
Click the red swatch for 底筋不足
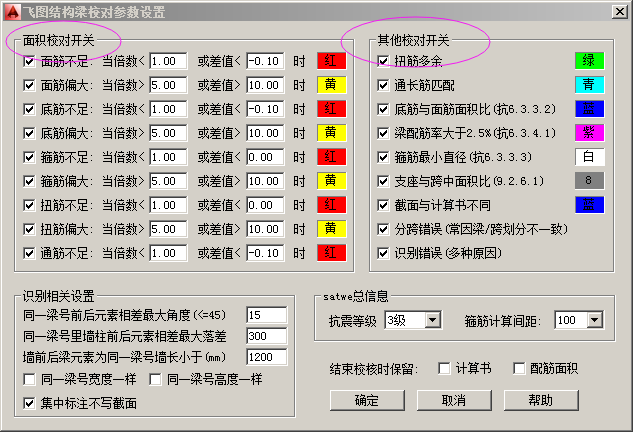(331, 109)
